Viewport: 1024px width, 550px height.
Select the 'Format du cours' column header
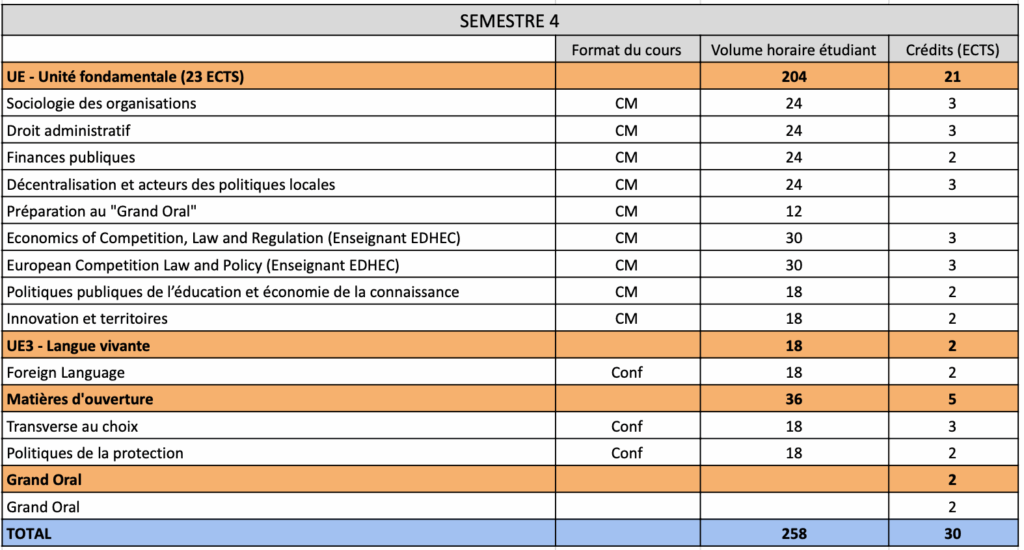[x=626, y=50]
